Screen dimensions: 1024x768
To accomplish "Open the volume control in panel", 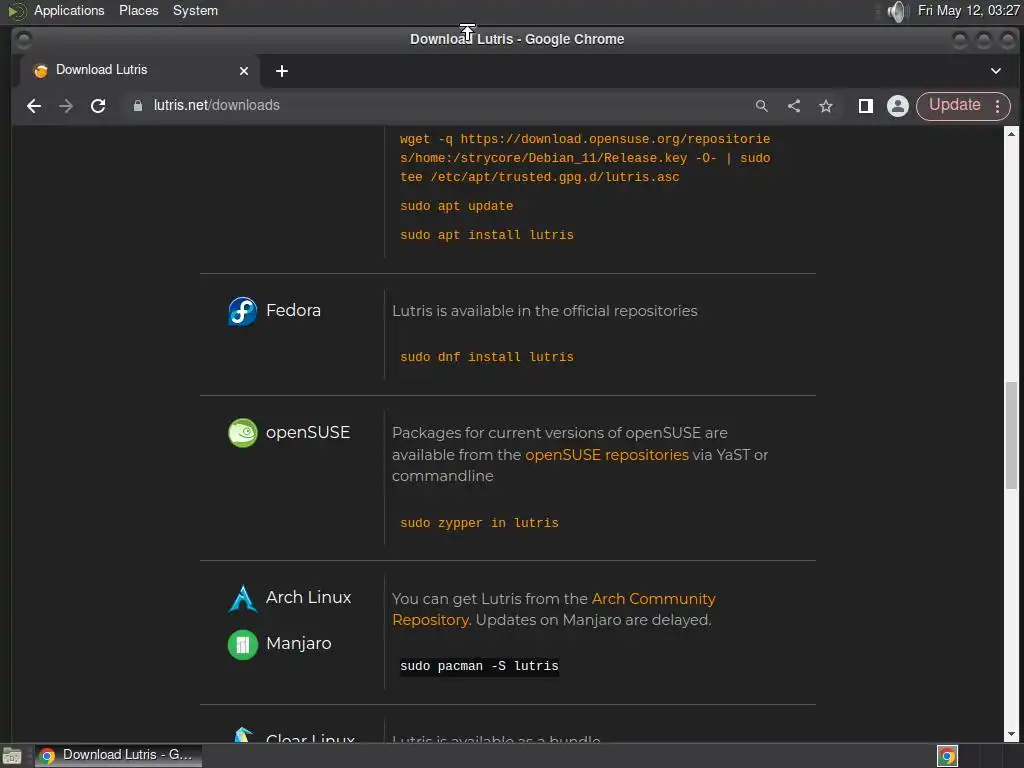I will (899, 11).
